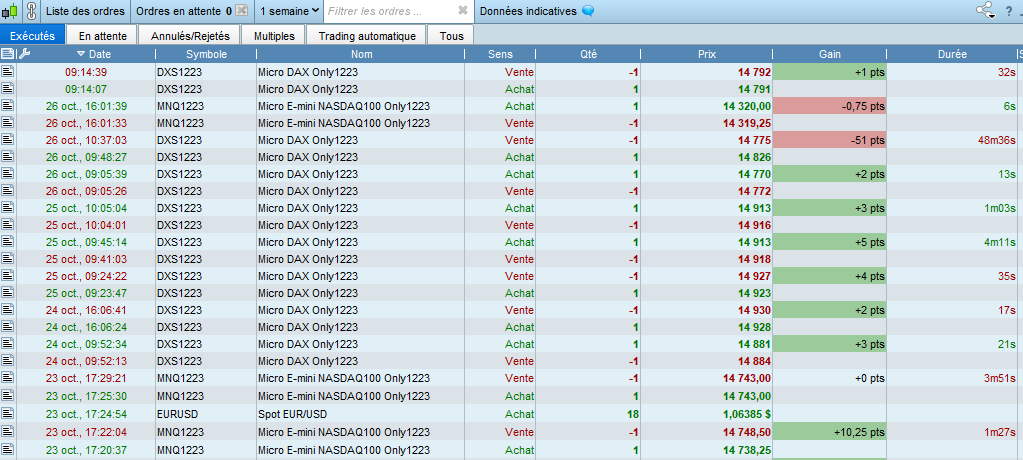The width and height of the screenshot is (1023, 460).
Task: Open detail icon for 26 oct. 09:48:27 order
Action: [8, 157]
